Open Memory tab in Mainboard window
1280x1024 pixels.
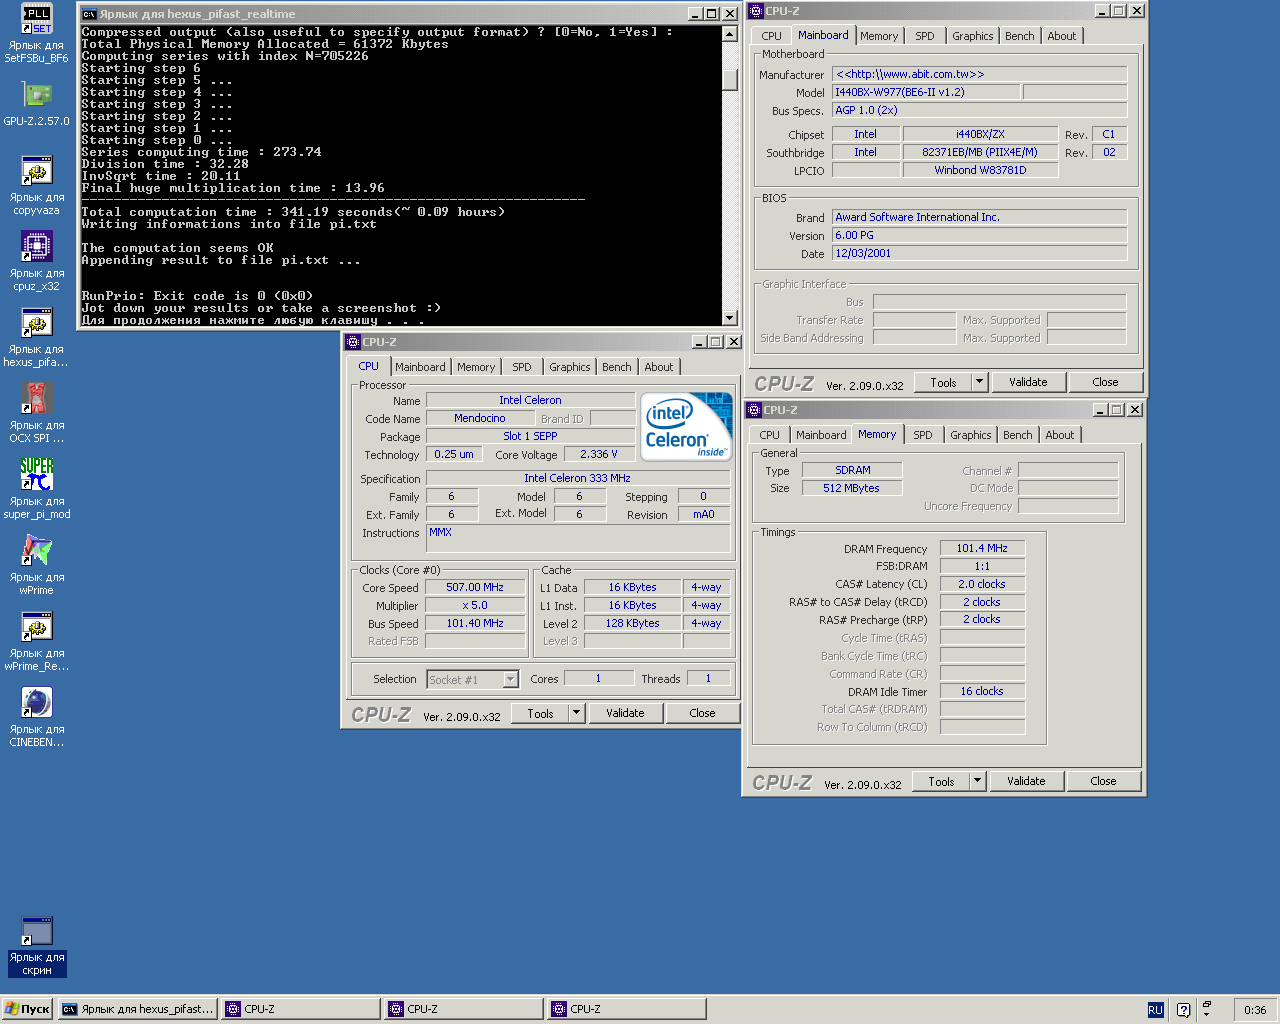(x=879, y=36)
